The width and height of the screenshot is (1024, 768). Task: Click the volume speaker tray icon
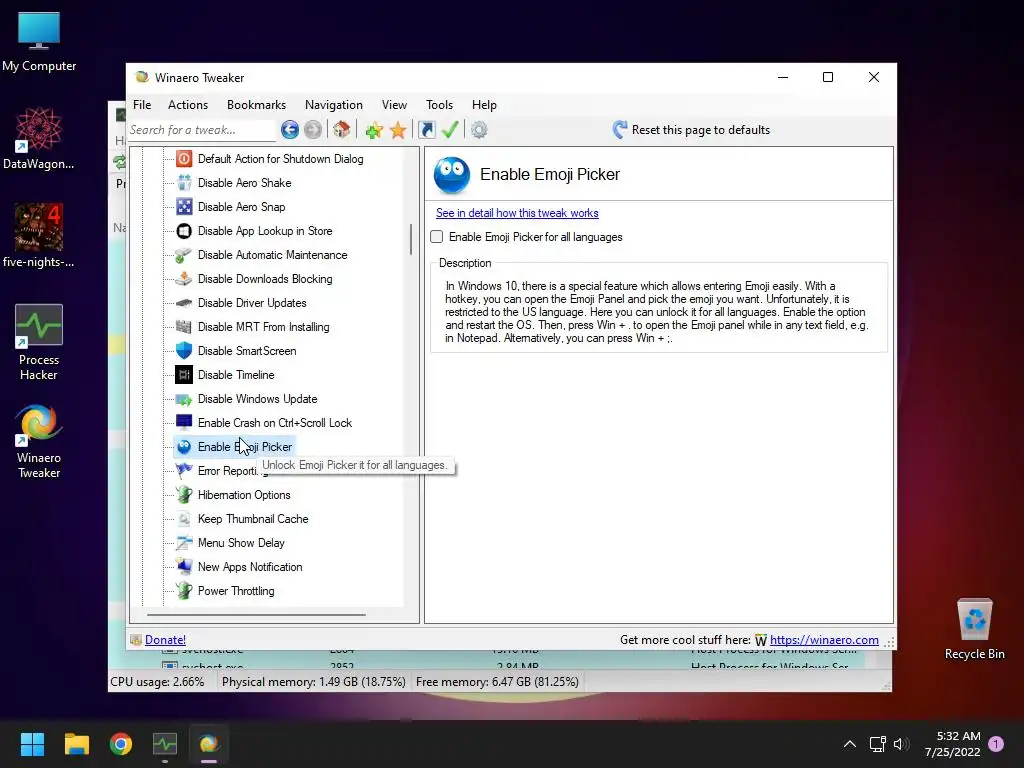[901, 744]
